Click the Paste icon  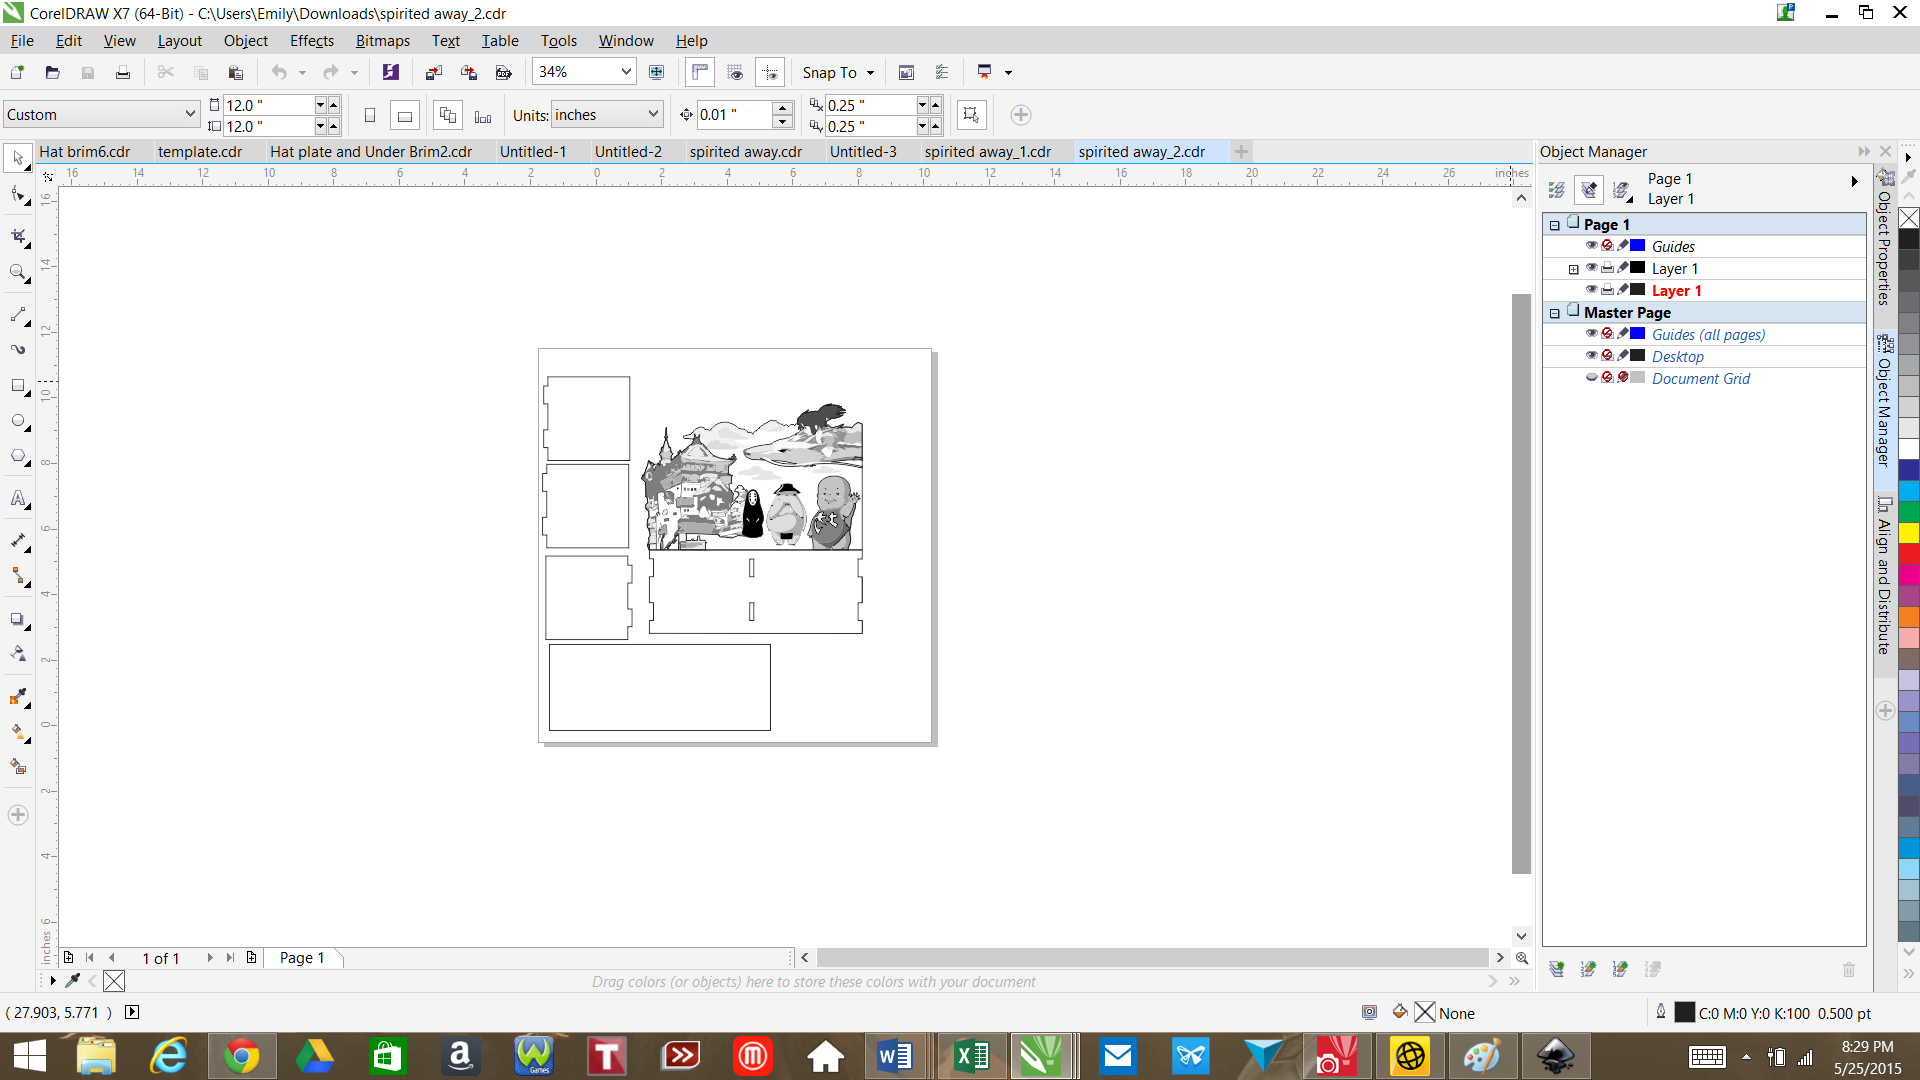click(236, 72)
